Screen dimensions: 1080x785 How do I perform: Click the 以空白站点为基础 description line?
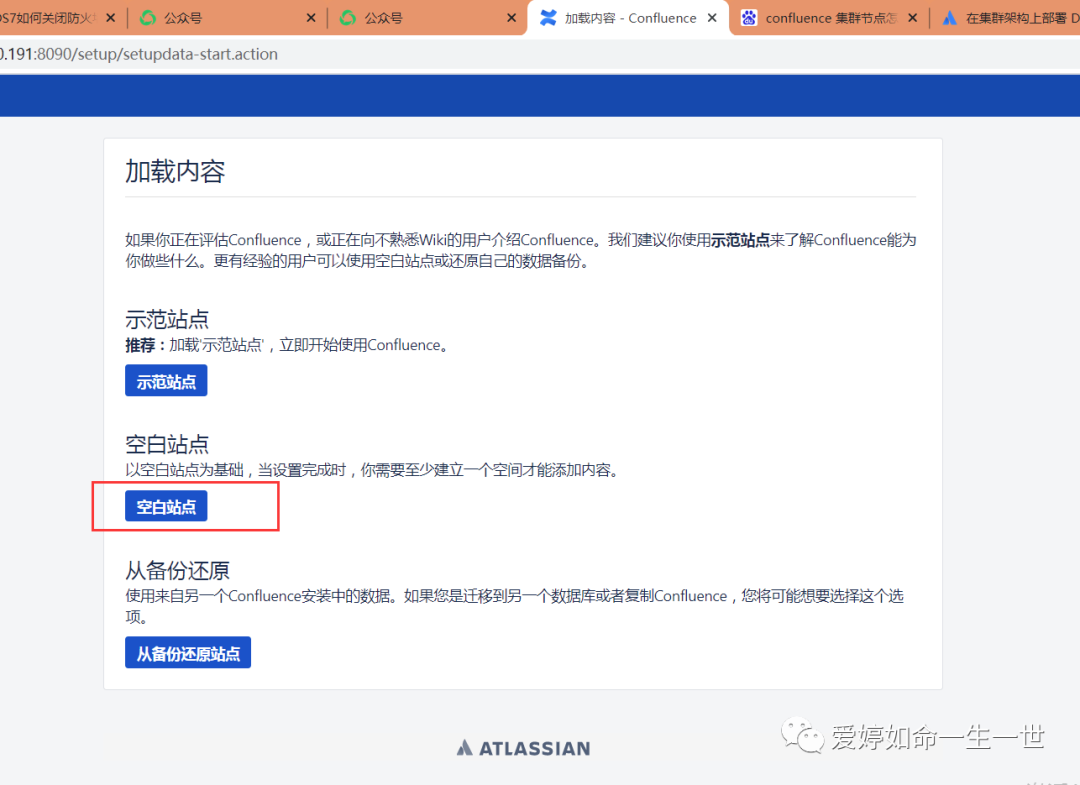[371, 470]
